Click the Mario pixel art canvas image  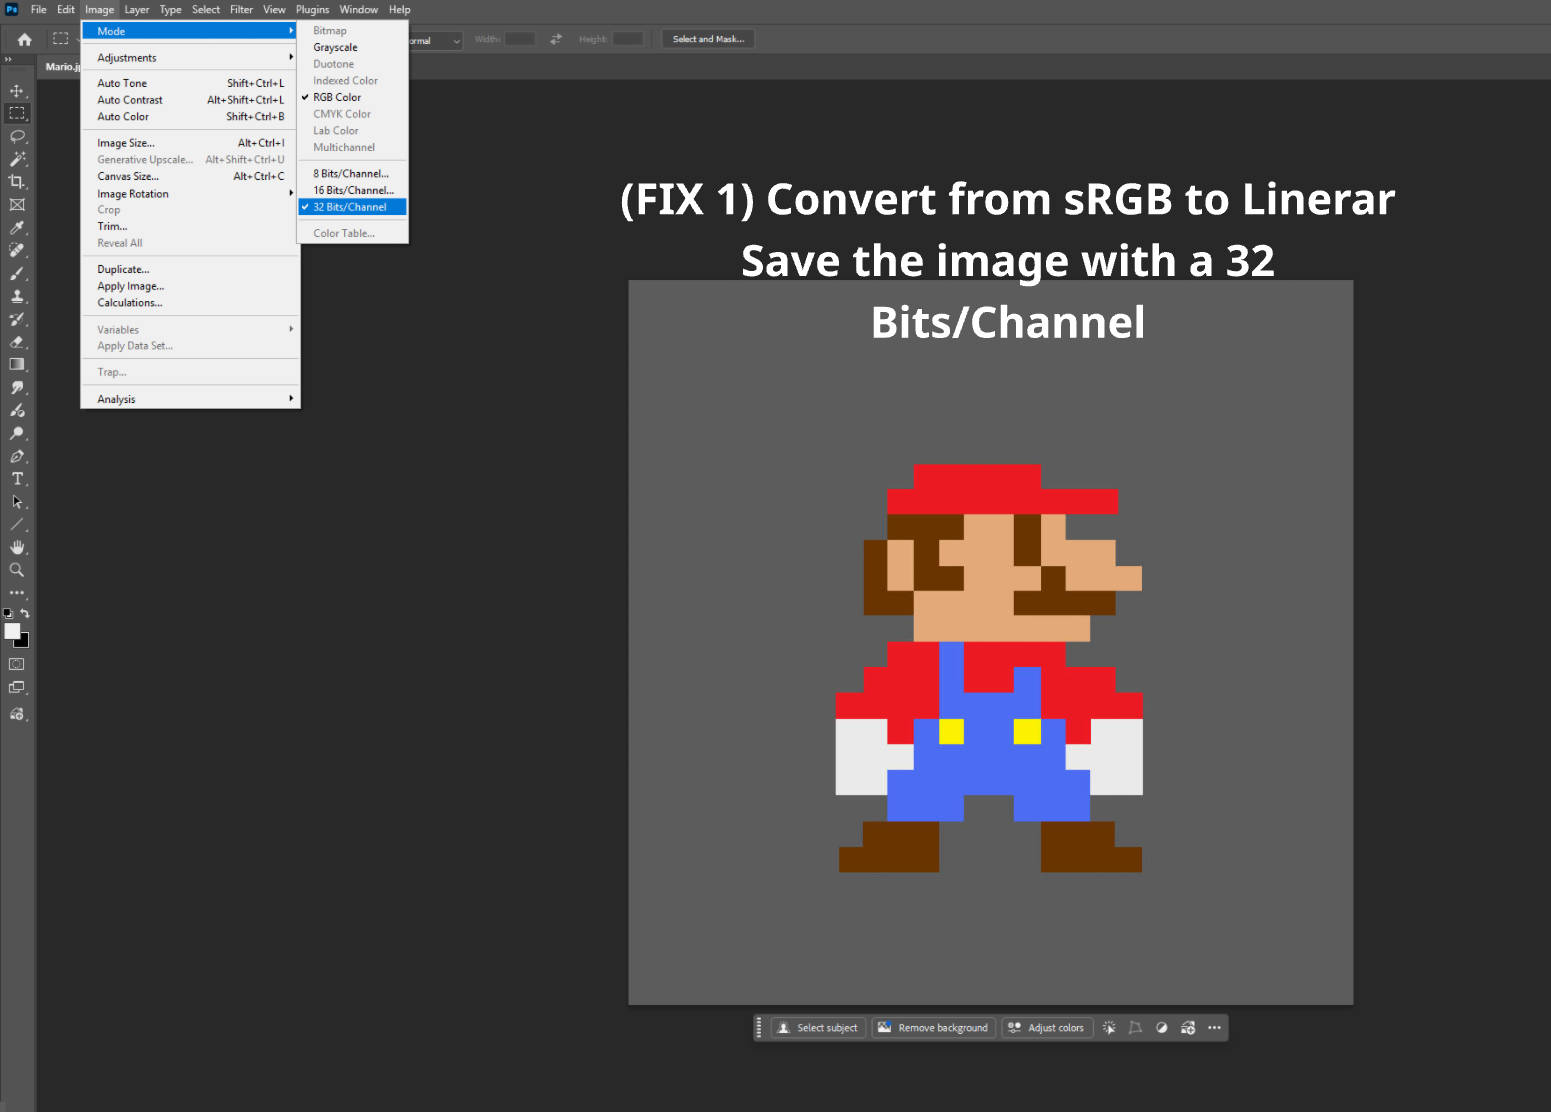coord(990,642)
